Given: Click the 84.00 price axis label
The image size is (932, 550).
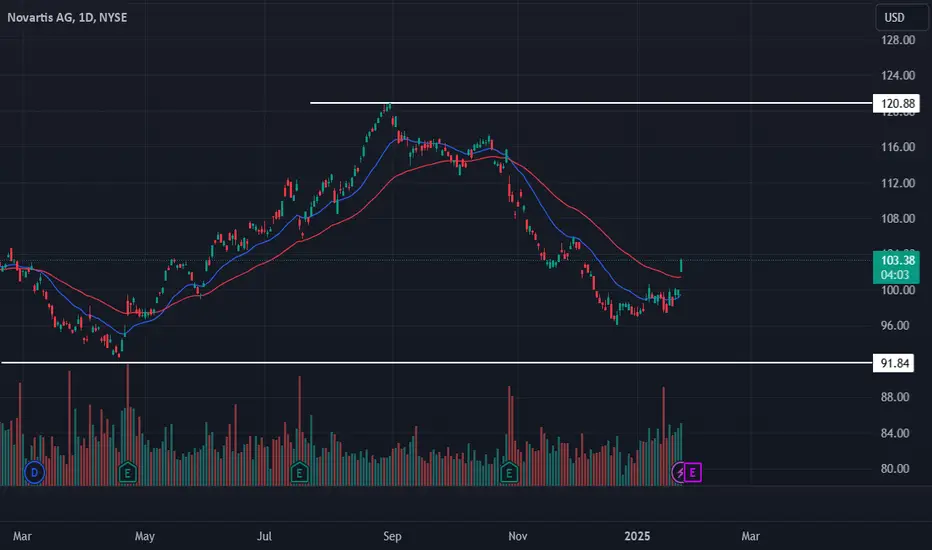Looking at the screenshot, I should (895, 433).
